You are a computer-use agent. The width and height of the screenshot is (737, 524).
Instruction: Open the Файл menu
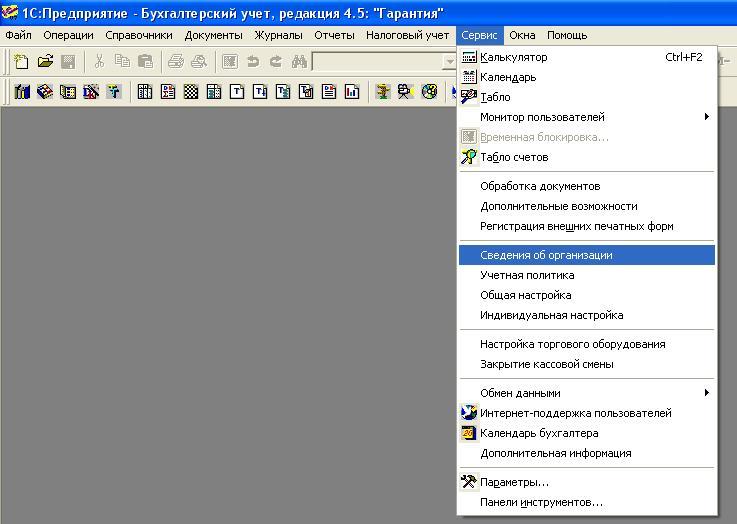pos(18,35)
